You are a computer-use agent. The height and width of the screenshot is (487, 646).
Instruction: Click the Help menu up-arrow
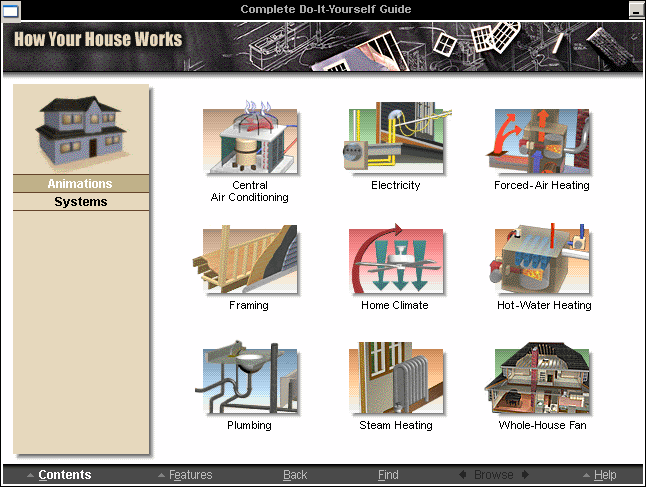[586, 475]
